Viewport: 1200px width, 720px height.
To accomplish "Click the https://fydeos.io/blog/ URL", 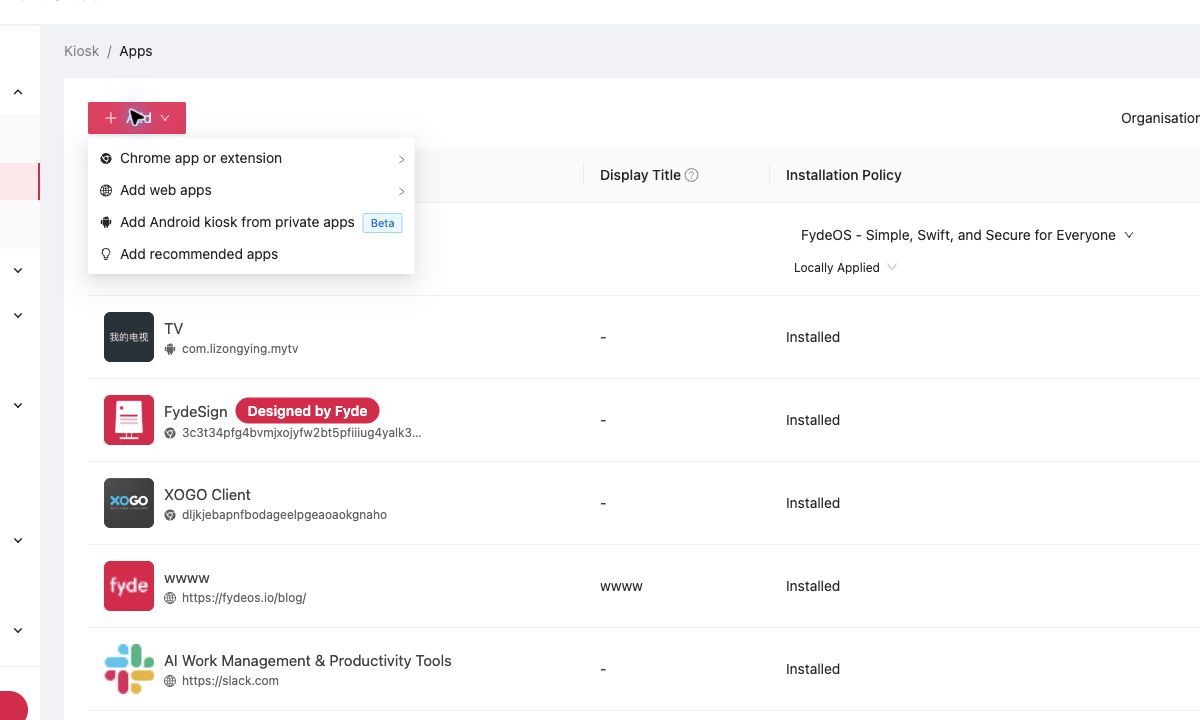I will [244, 598].
